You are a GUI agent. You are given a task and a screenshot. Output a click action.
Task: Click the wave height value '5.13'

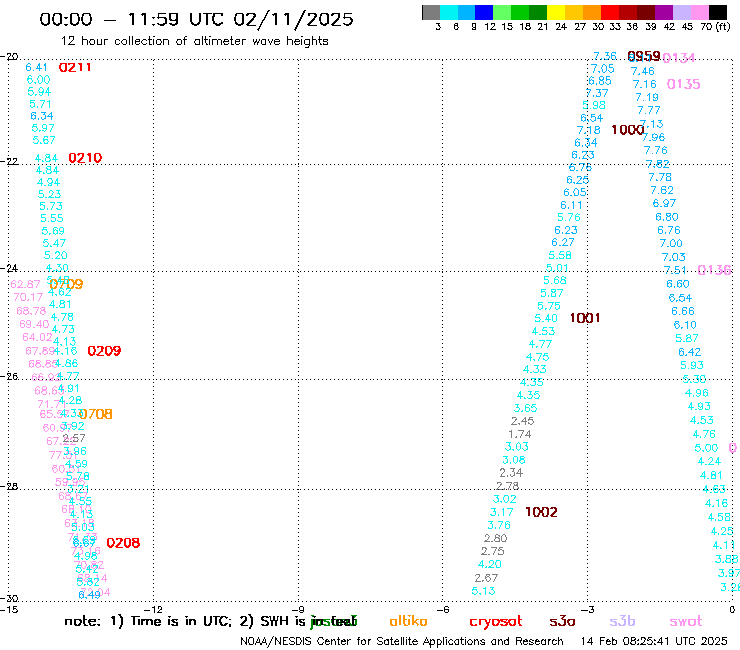(x=484, y=591)
